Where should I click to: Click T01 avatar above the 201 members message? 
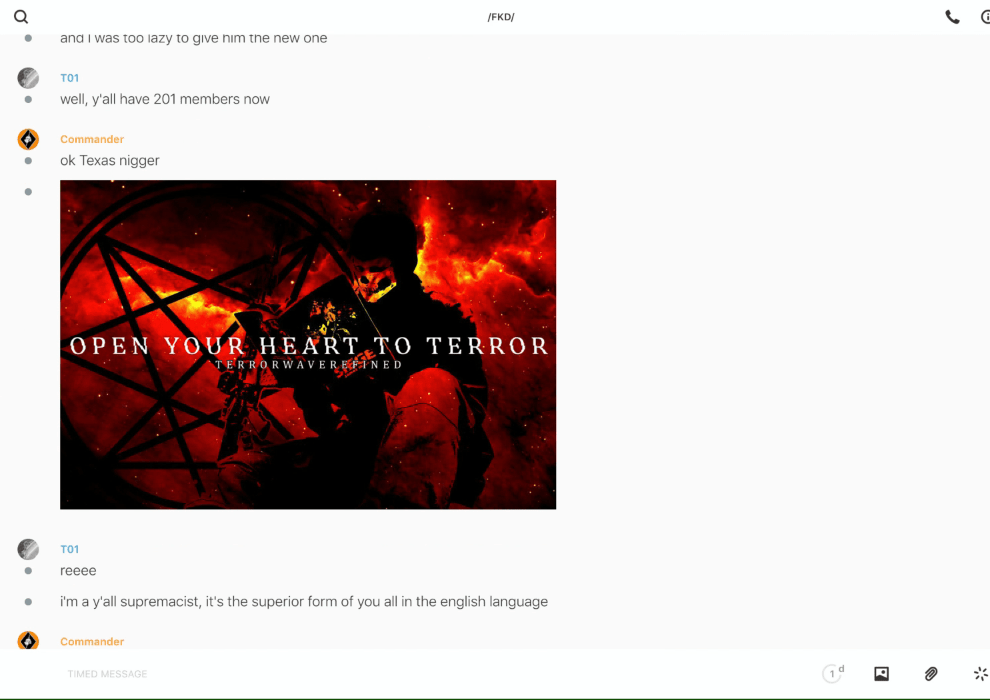pos(28,78)
